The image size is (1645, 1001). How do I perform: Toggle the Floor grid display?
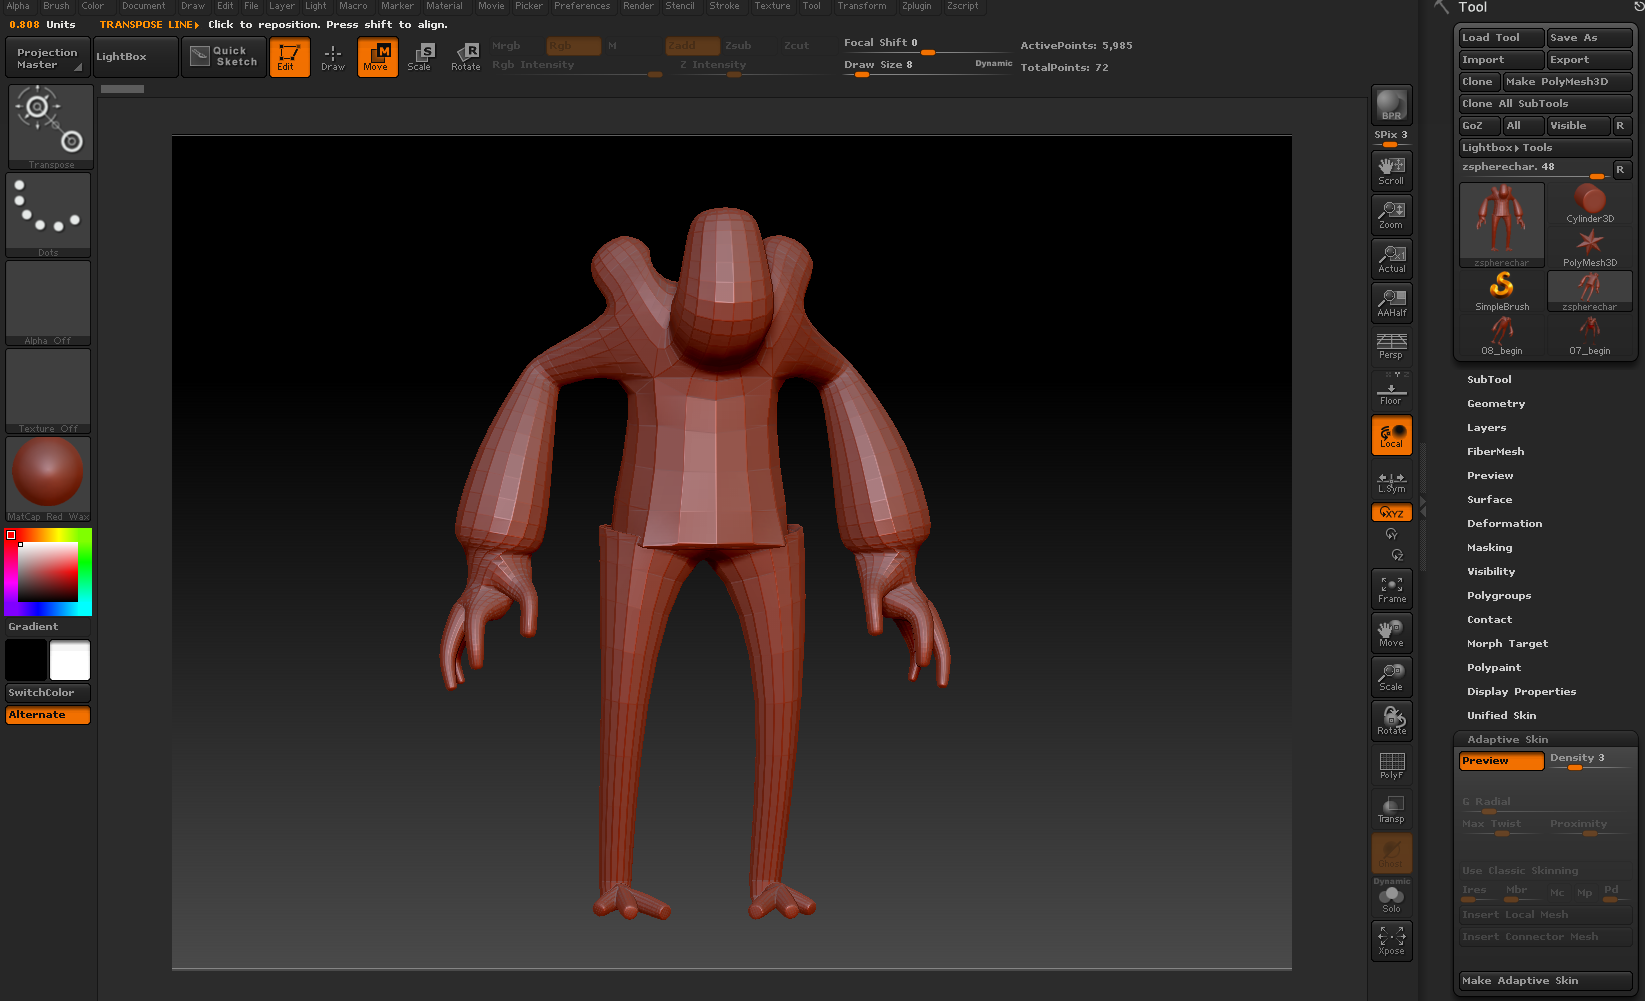(x=1391, y=387)
